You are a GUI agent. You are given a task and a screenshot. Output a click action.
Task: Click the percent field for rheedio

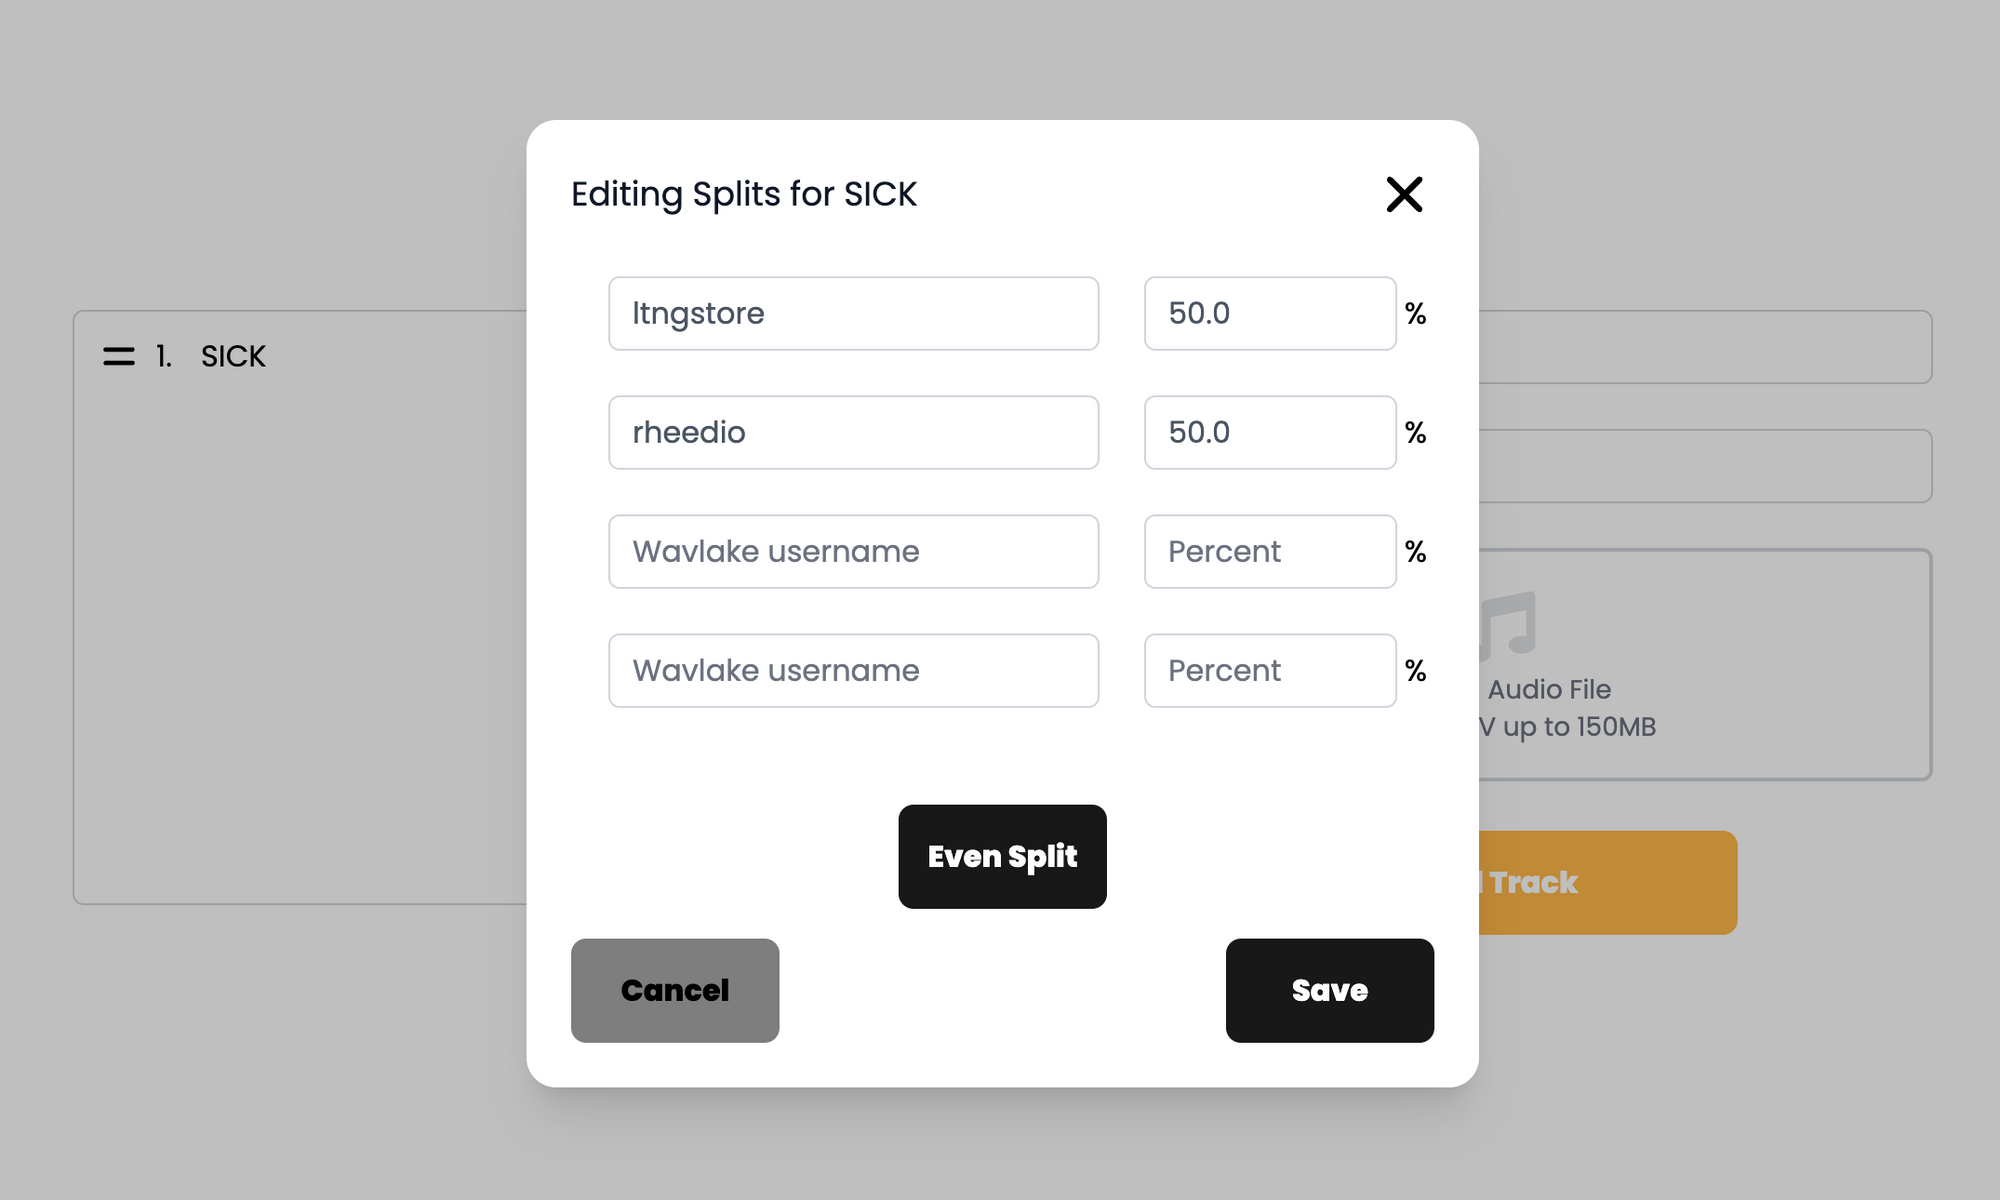tap(1270, 432)
